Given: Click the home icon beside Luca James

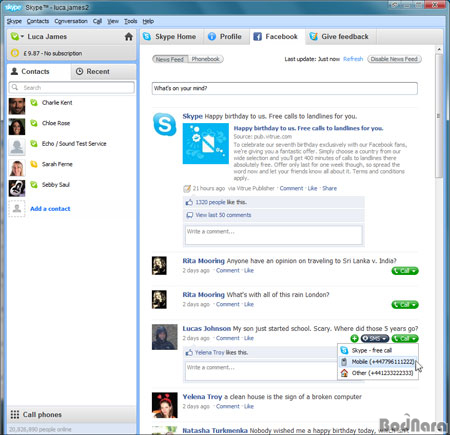Looking at the screenshot, I should (x=129, y=37).
